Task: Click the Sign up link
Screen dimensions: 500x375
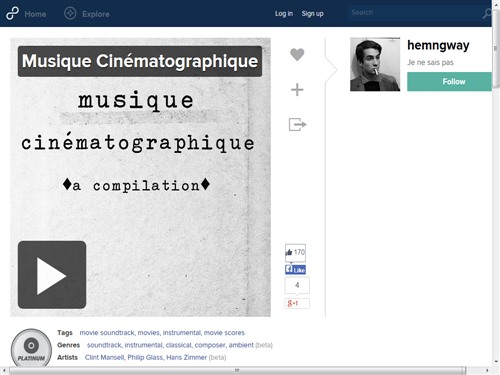Action: tap(312, 14)
